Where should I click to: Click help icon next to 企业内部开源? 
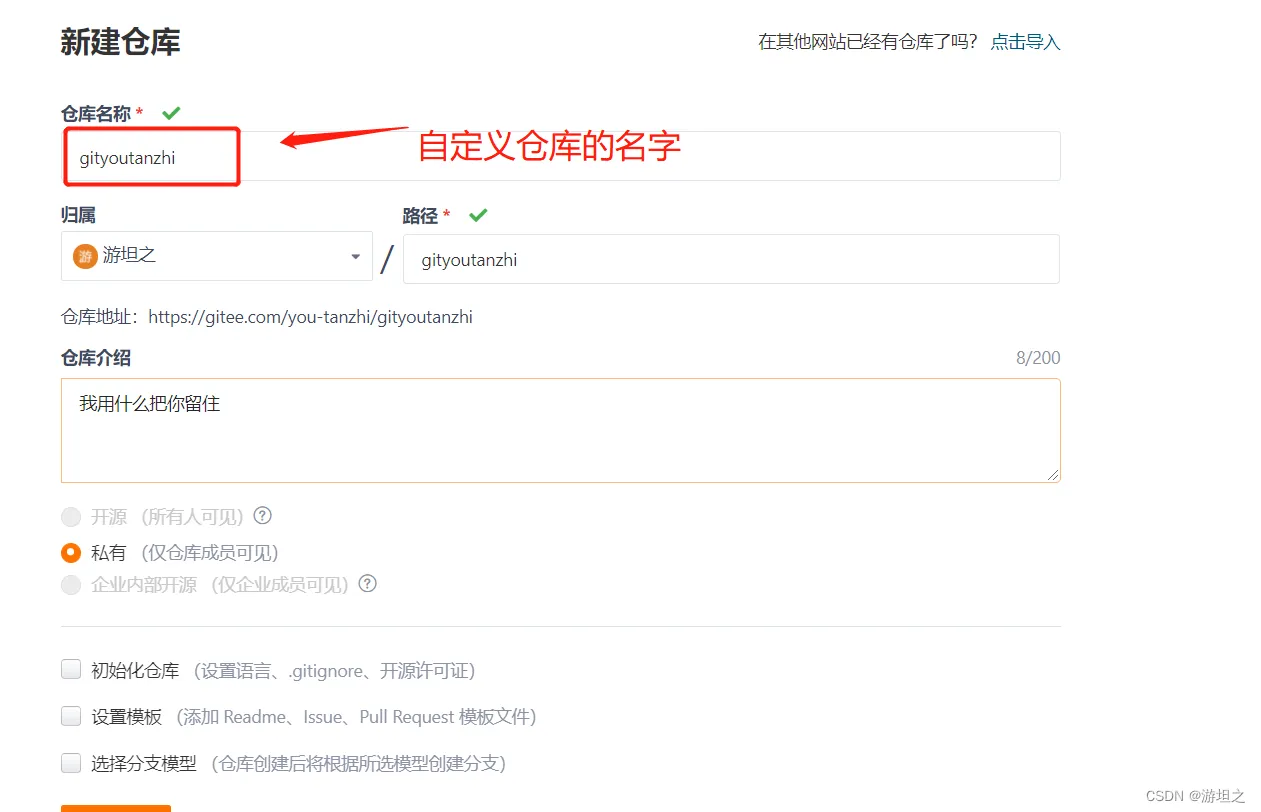click(368, 584)
